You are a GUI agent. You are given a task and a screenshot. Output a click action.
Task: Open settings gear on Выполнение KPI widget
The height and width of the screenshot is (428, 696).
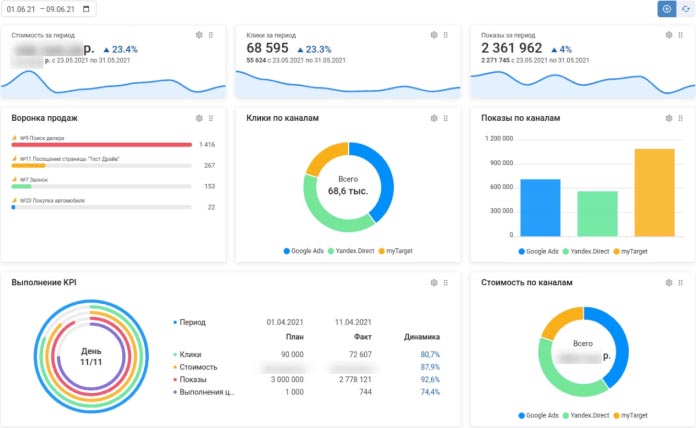coord(434,282)
